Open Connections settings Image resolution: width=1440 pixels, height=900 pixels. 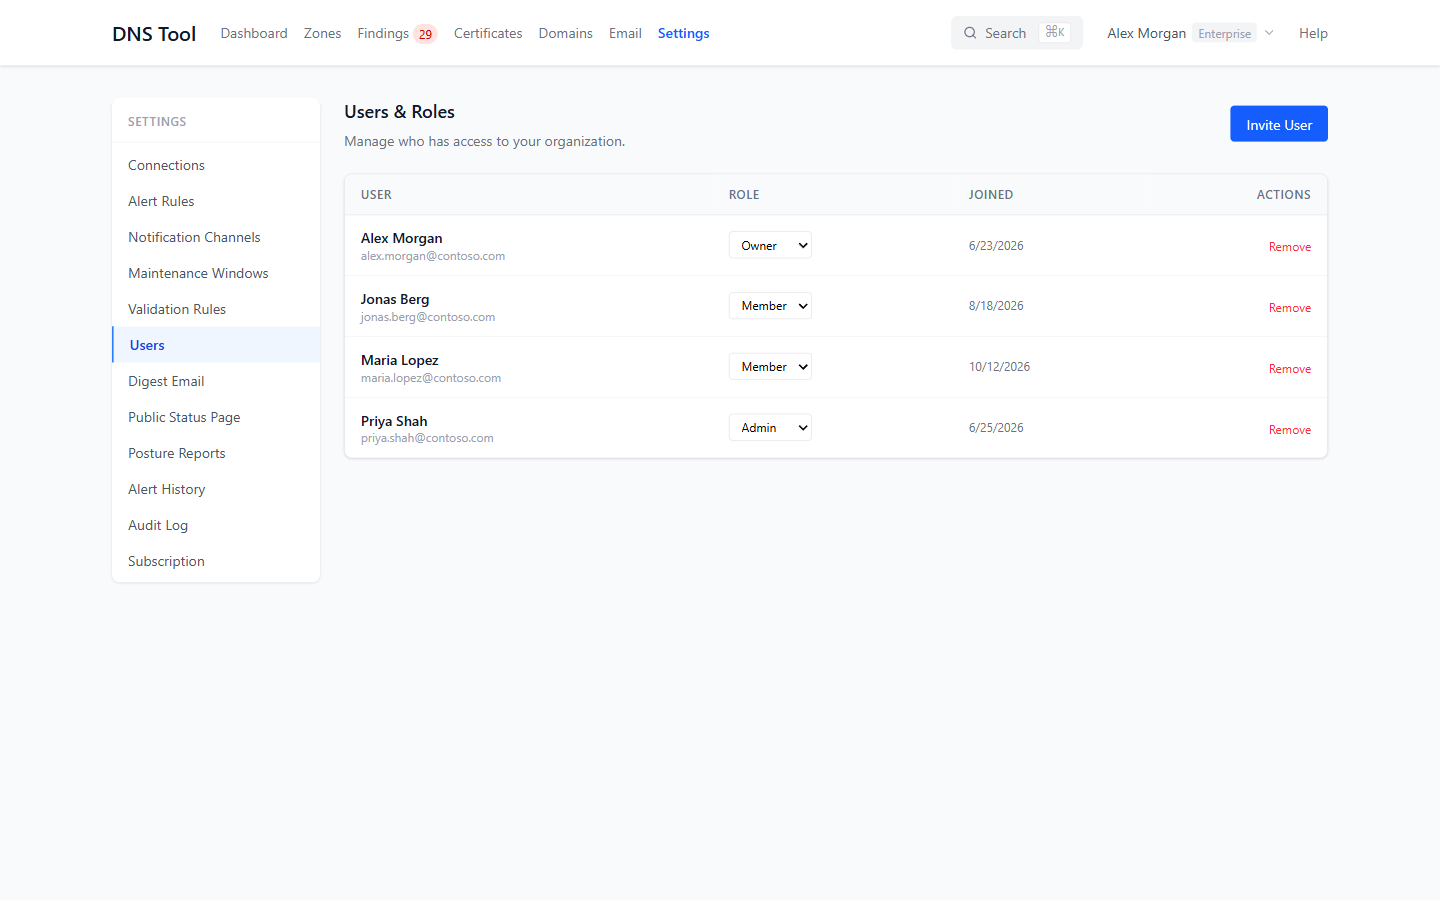[x=216, y=165]
